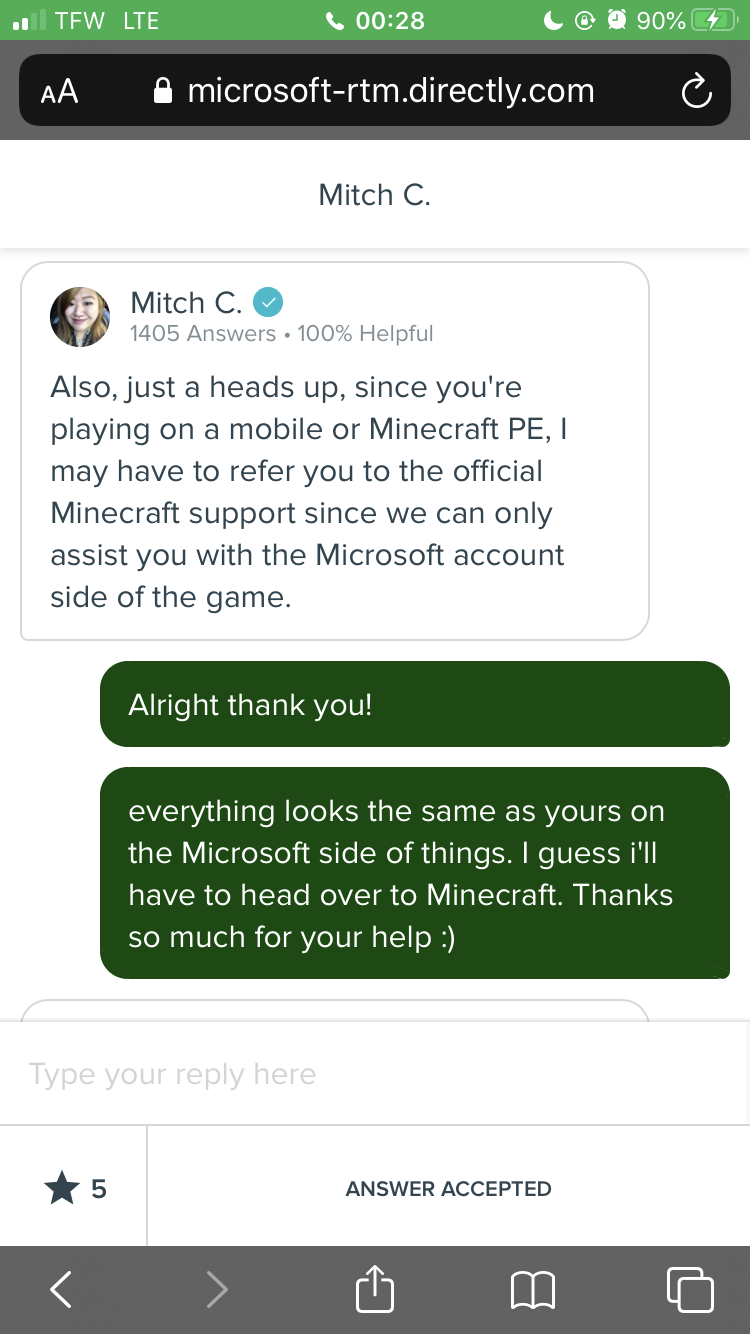Tap the call time indicator in status bar
This screenshot has width=750, height=1334.
click(x=376, y=20)
